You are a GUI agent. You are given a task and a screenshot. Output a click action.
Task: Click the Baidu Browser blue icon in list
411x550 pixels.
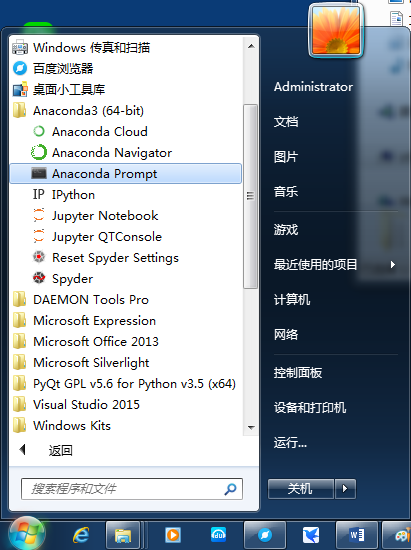point(20,68)
